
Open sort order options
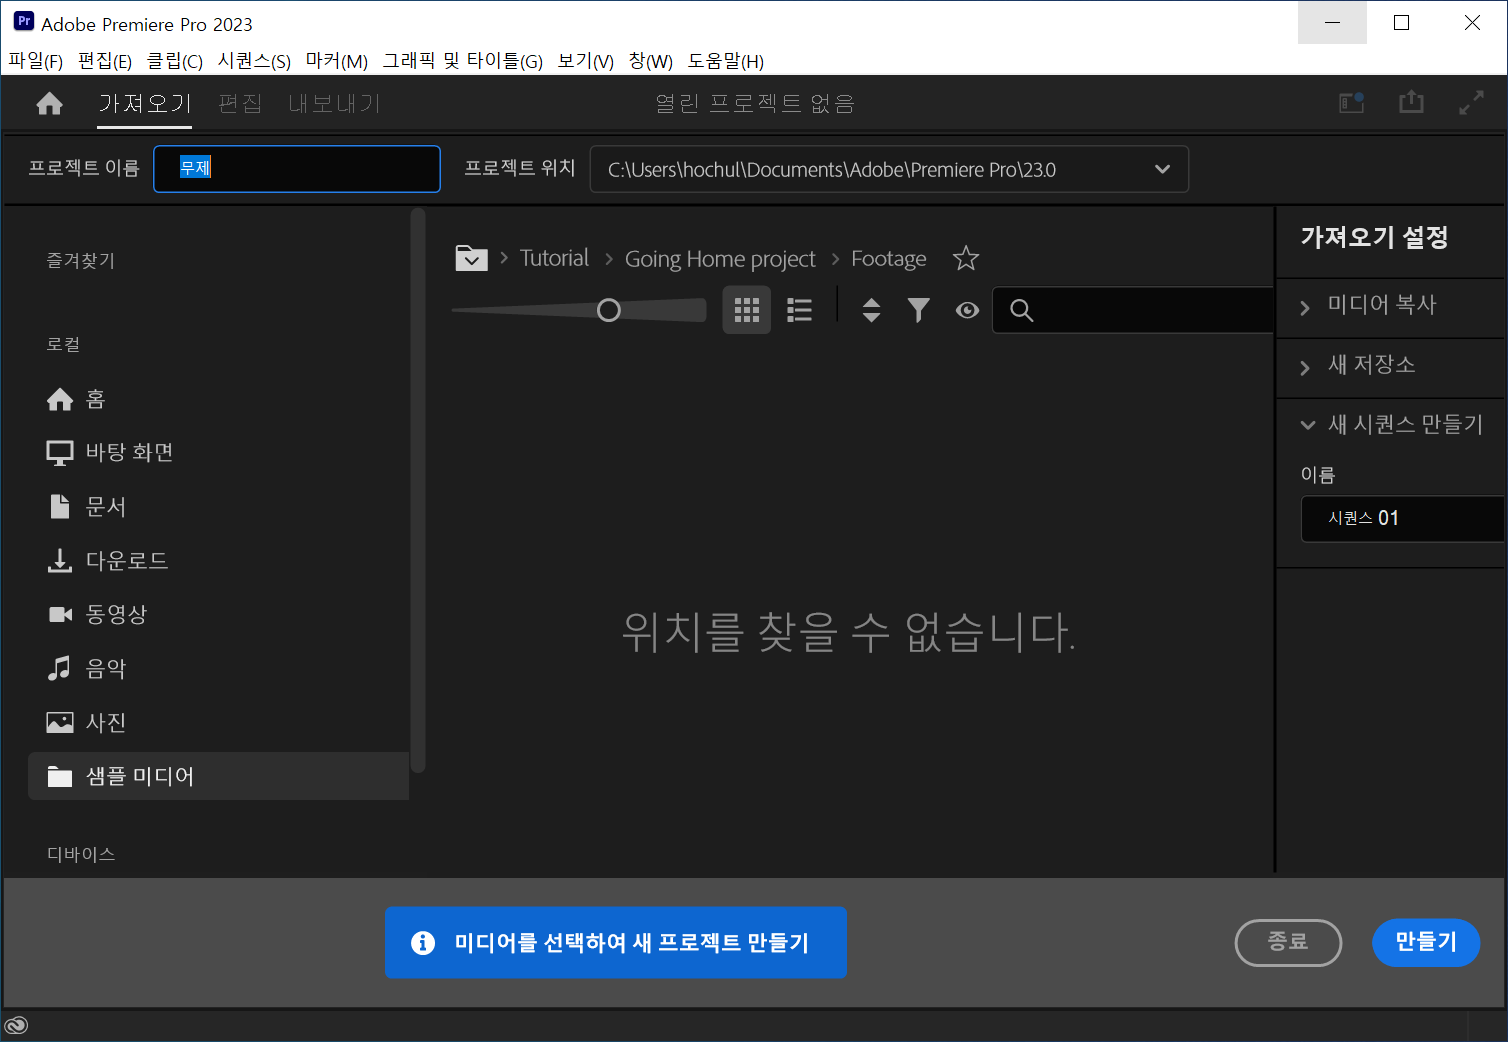871,310
